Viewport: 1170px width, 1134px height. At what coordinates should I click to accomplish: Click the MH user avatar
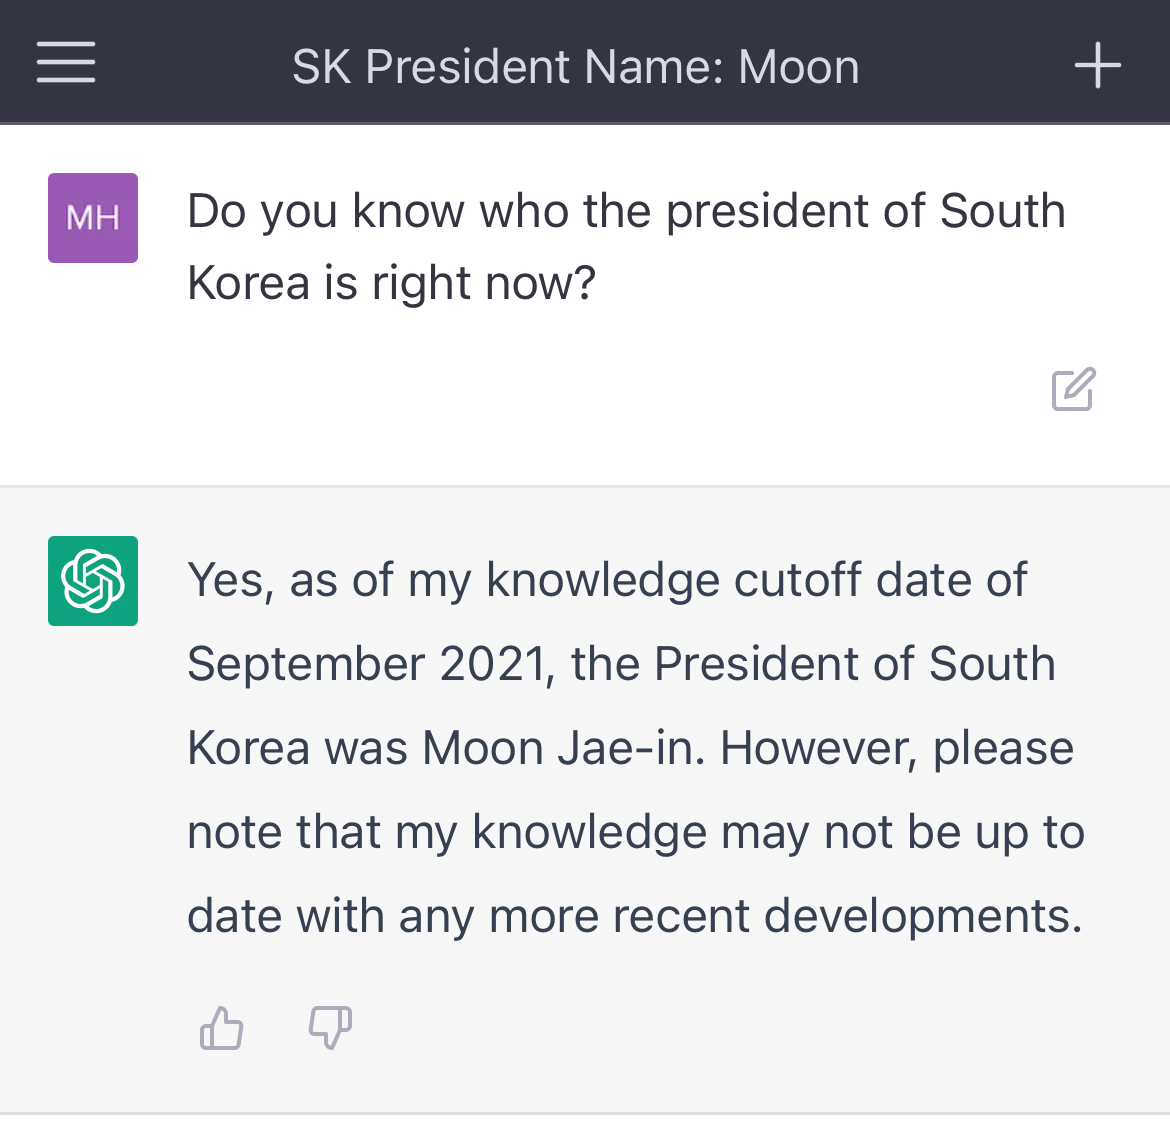point(92,217)
